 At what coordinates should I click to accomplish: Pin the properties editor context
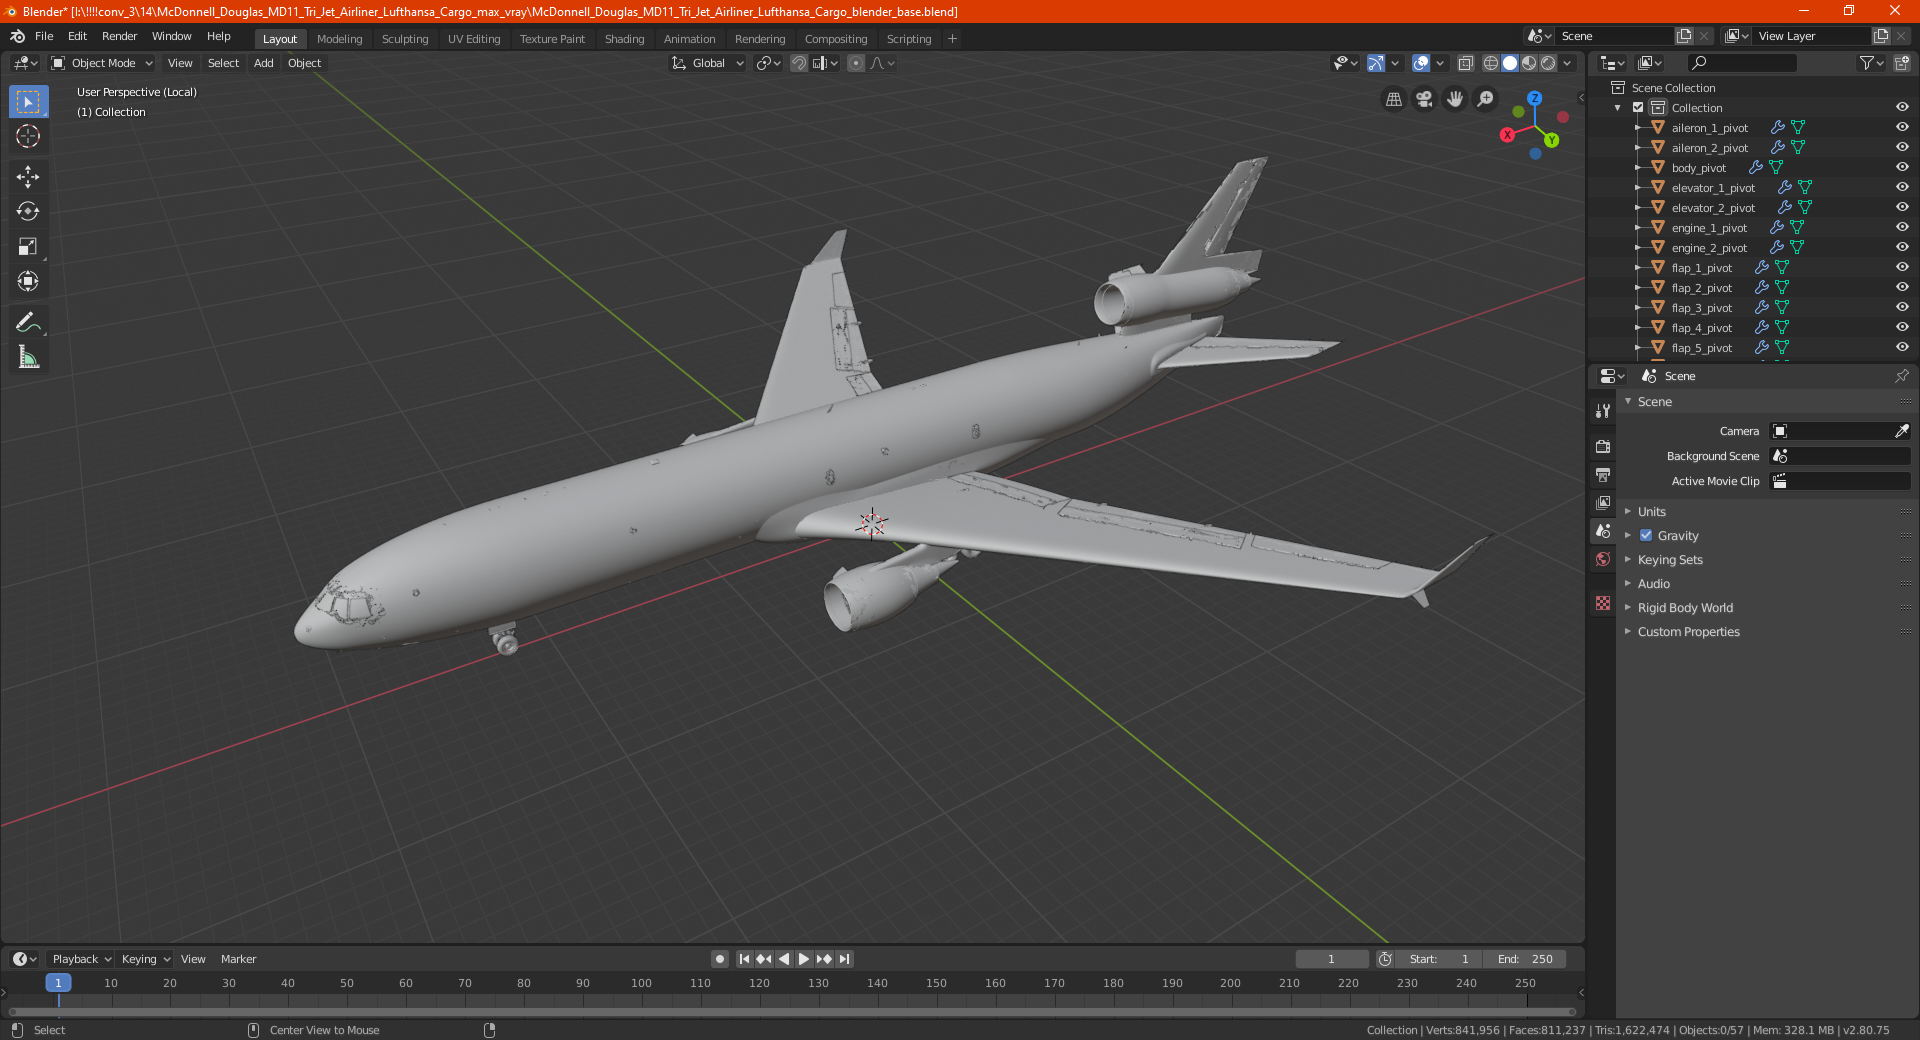(1901, 376)
